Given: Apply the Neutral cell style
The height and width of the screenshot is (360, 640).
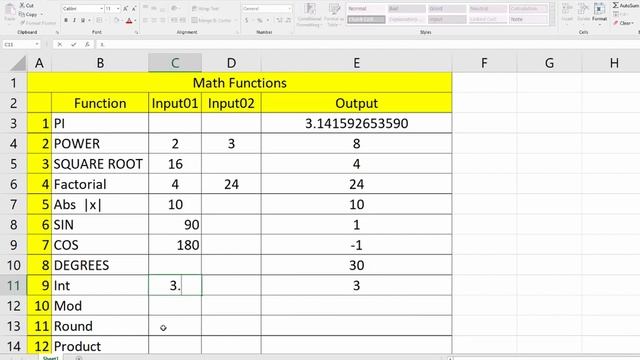Looking at the screenshot, I should point(487,9).
